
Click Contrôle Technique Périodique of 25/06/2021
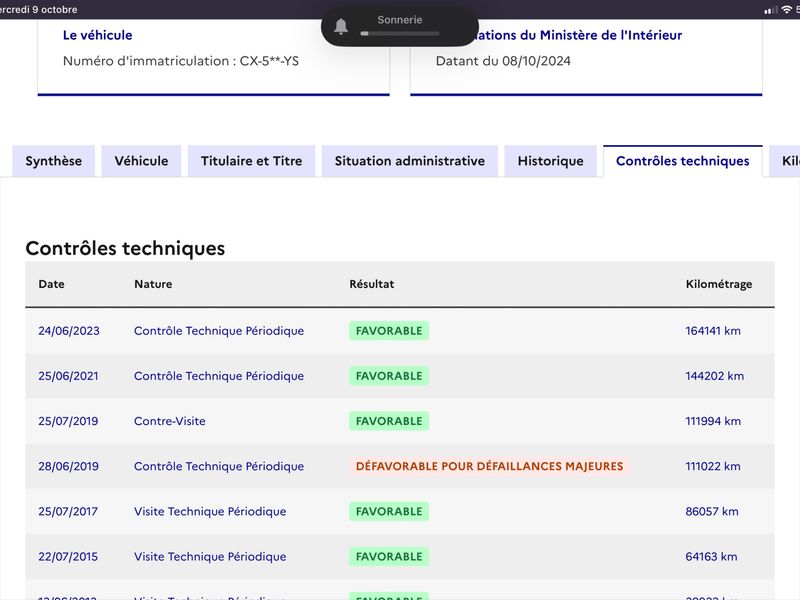tap(219, 376)
